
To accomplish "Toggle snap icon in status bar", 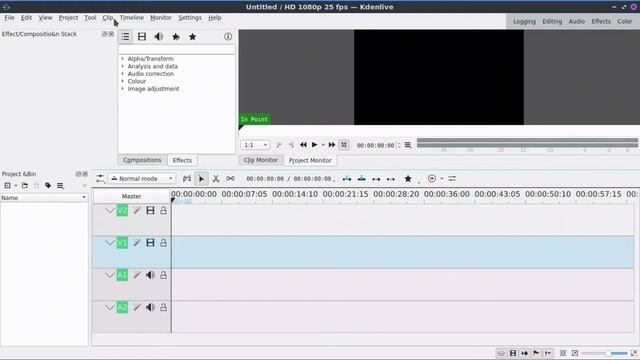I will click(548, 353).
